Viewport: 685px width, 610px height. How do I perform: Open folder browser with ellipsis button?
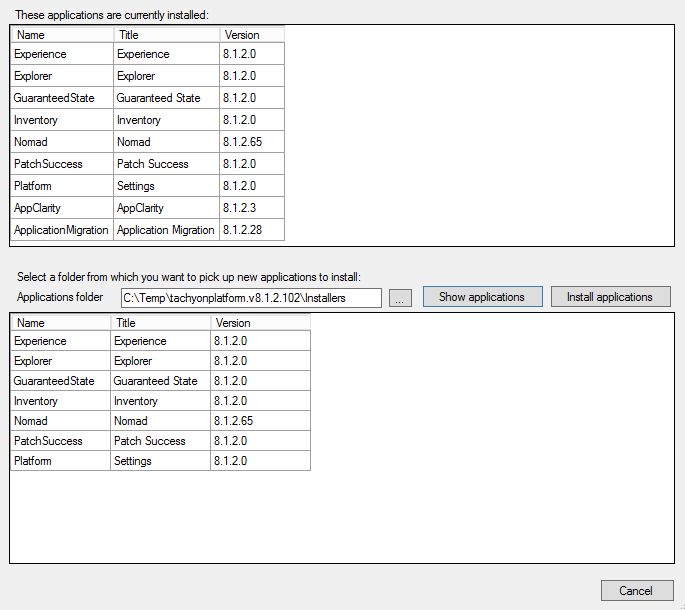[x=400, y=298]
